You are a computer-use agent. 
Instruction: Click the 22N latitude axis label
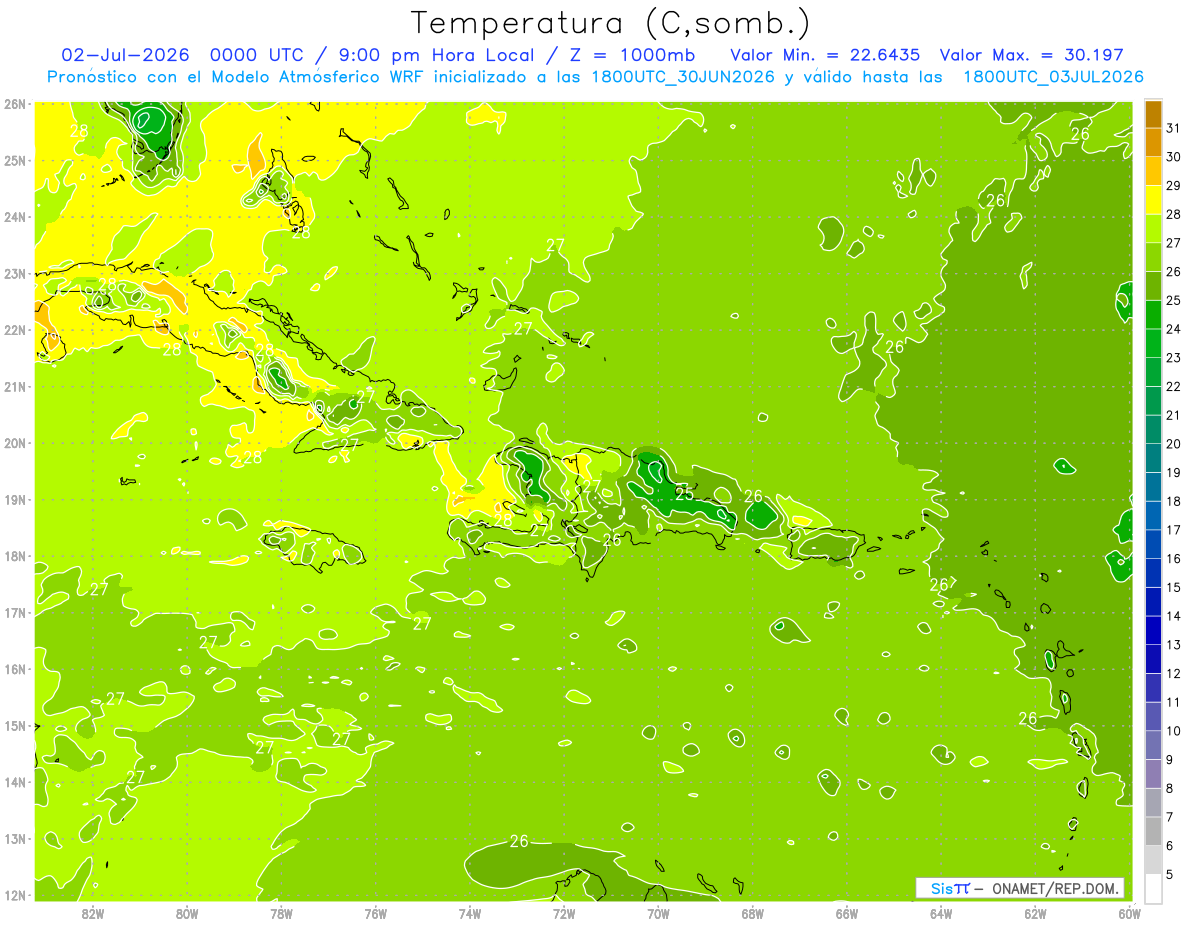tap(15, 330)
